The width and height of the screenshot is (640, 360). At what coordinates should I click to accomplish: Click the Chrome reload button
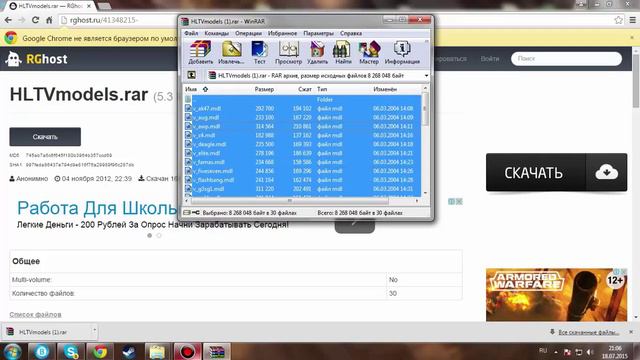[35, 20]
